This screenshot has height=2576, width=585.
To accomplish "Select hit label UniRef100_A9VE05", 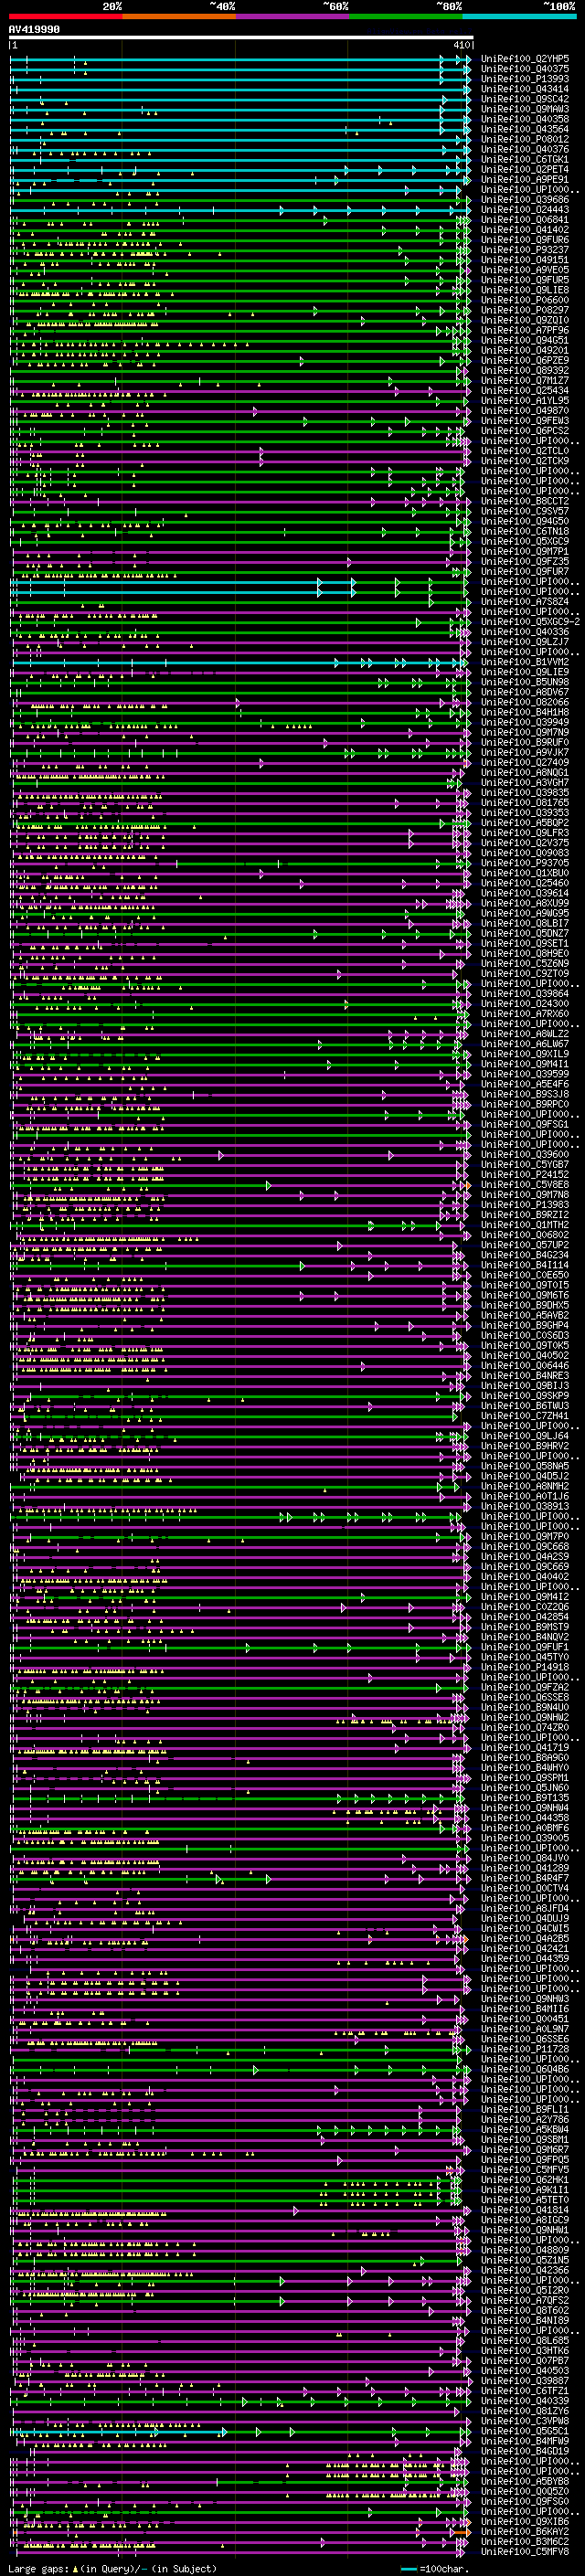I will point(525,270).
